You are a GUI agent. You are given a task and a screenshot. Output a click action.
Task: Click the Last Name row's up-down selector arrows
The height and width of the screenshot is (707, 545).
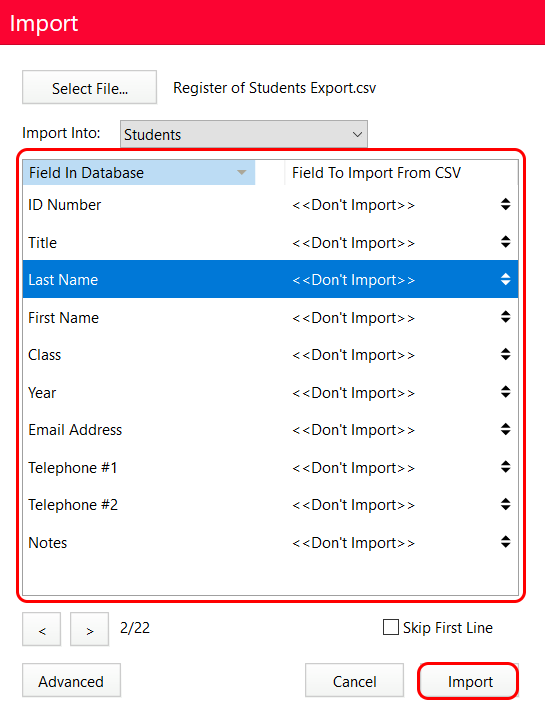[505, 280]
